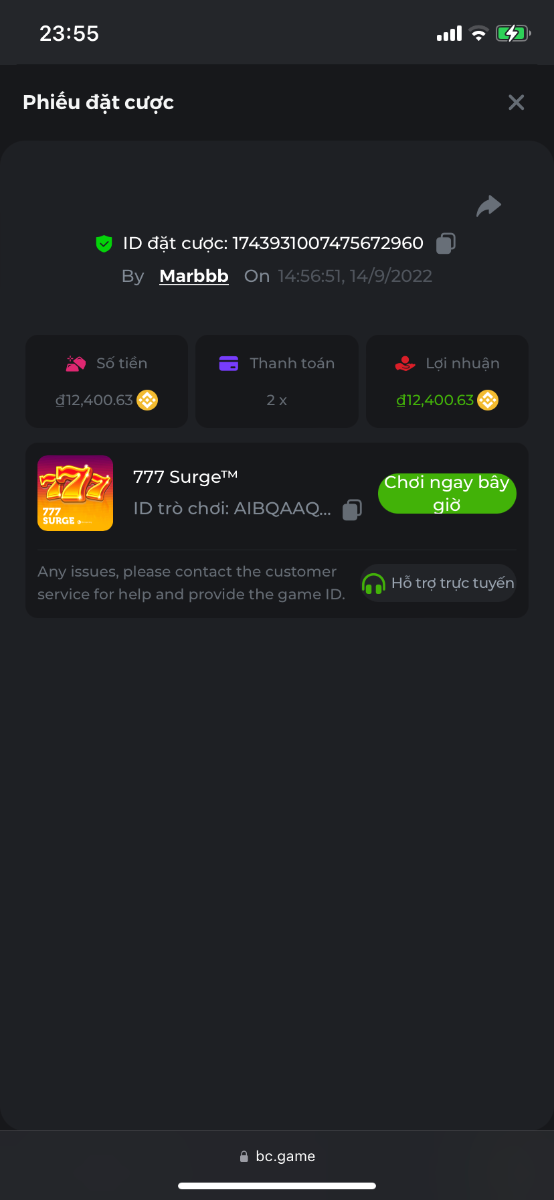Select the 777 Surge™ game title
The width and height of the screenshot is (554, 1200).
(185, 477)
